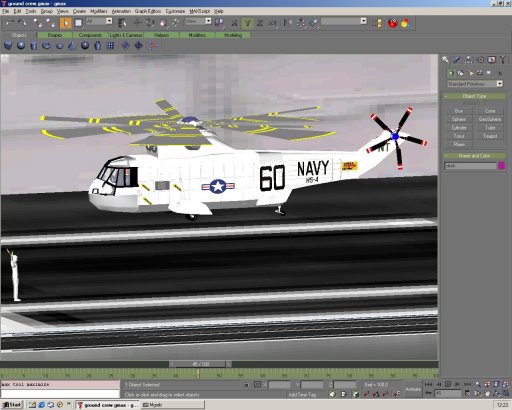The image size is (512, 410).
Task: Click Add Time Tag in status bar
Action: 302,395
